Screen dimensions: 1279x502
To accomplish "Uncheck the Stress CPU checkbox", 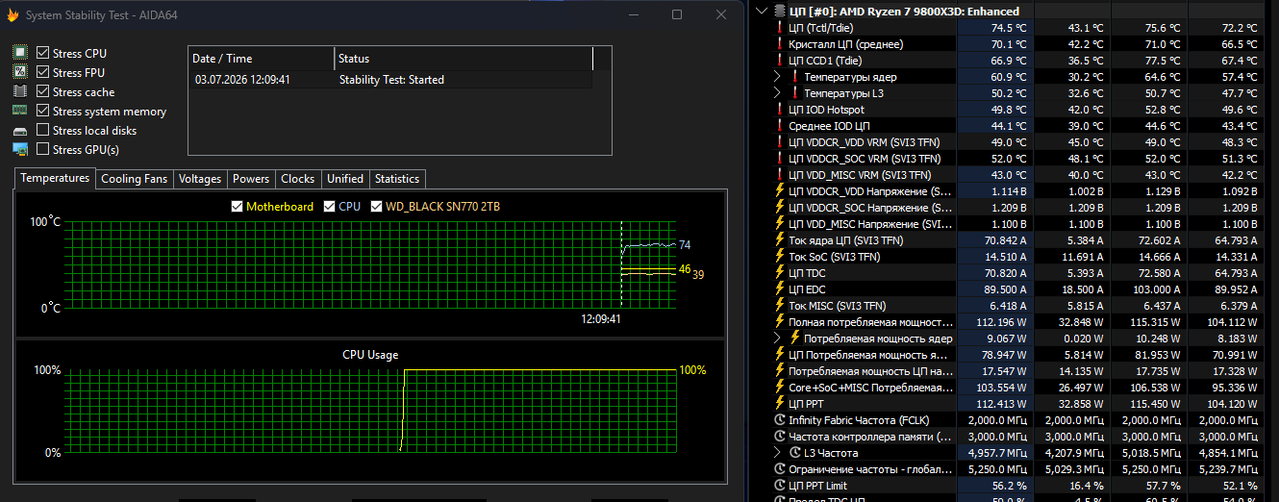I will coord(42,53).
